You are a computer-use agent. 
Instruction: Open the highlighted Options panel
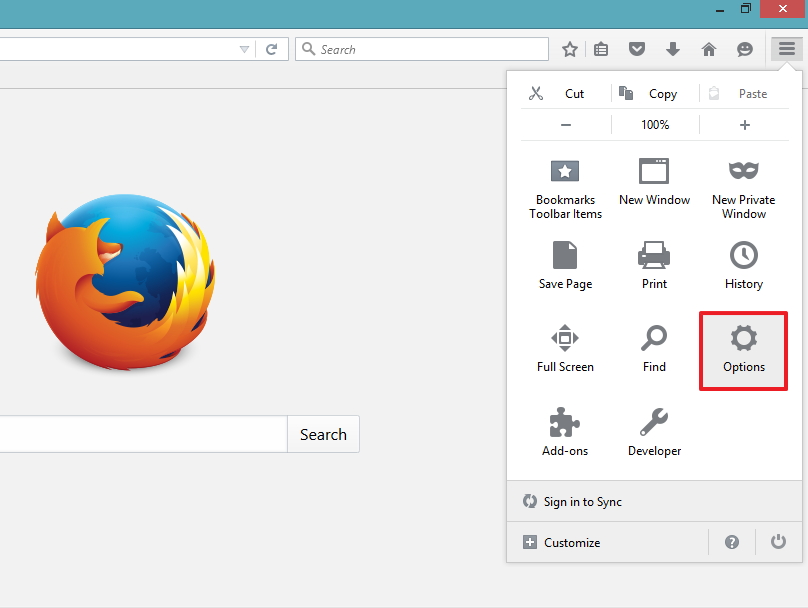click(x=743, y=349)
